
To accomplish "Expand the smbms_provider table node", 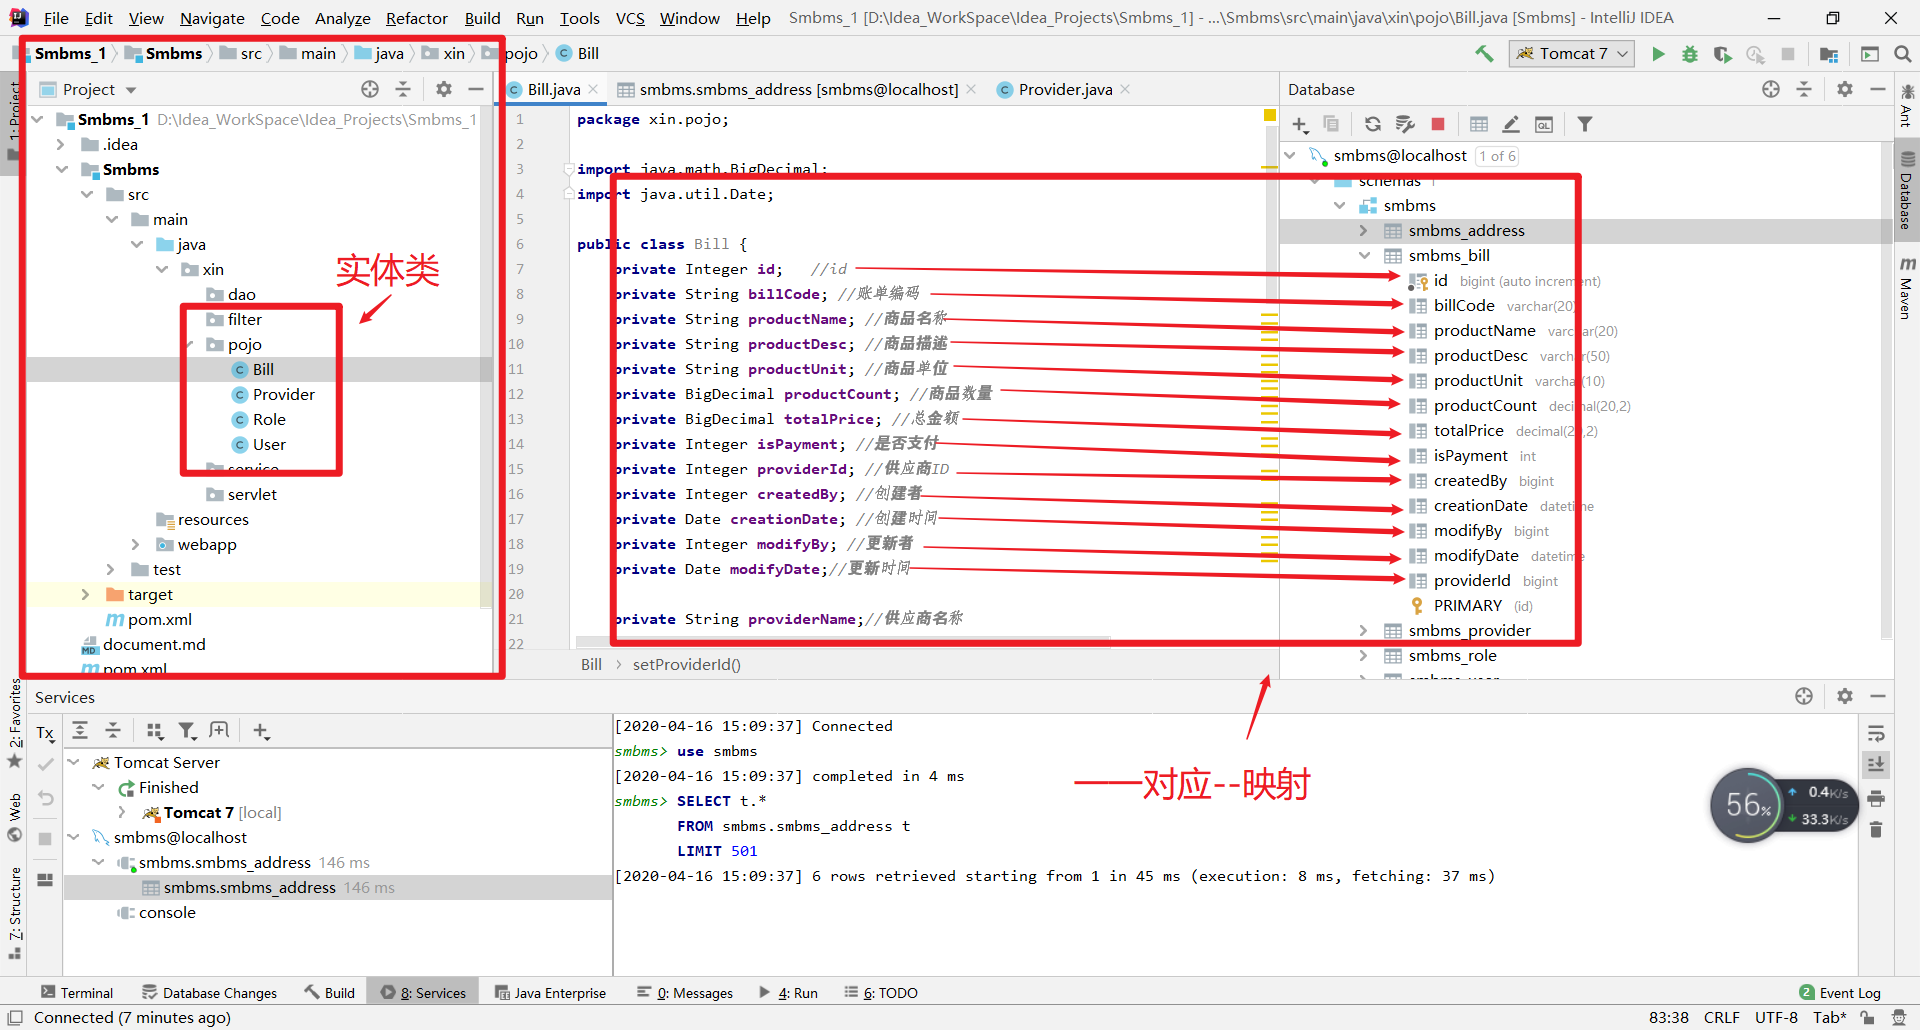I will (x=1363, y=631).
